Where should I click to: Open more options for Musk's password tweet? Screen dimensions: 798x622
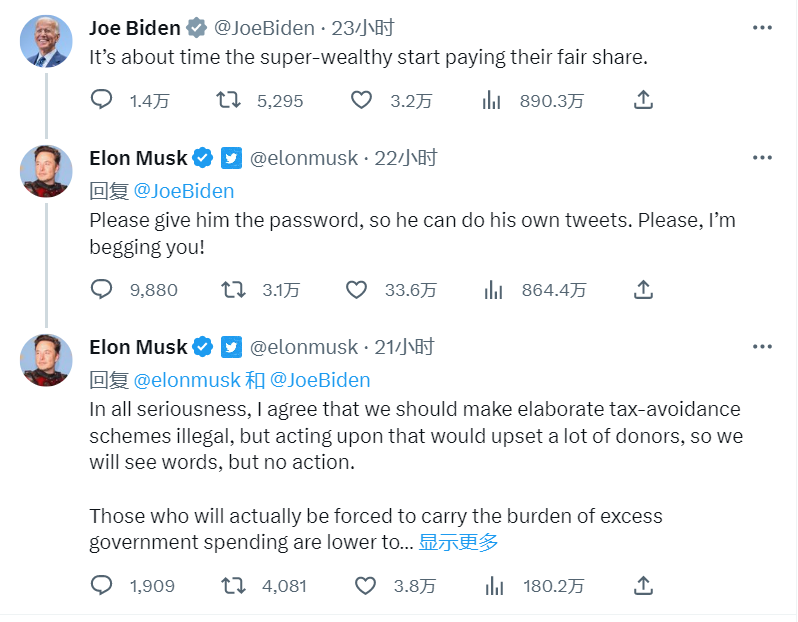coord(762,158)
